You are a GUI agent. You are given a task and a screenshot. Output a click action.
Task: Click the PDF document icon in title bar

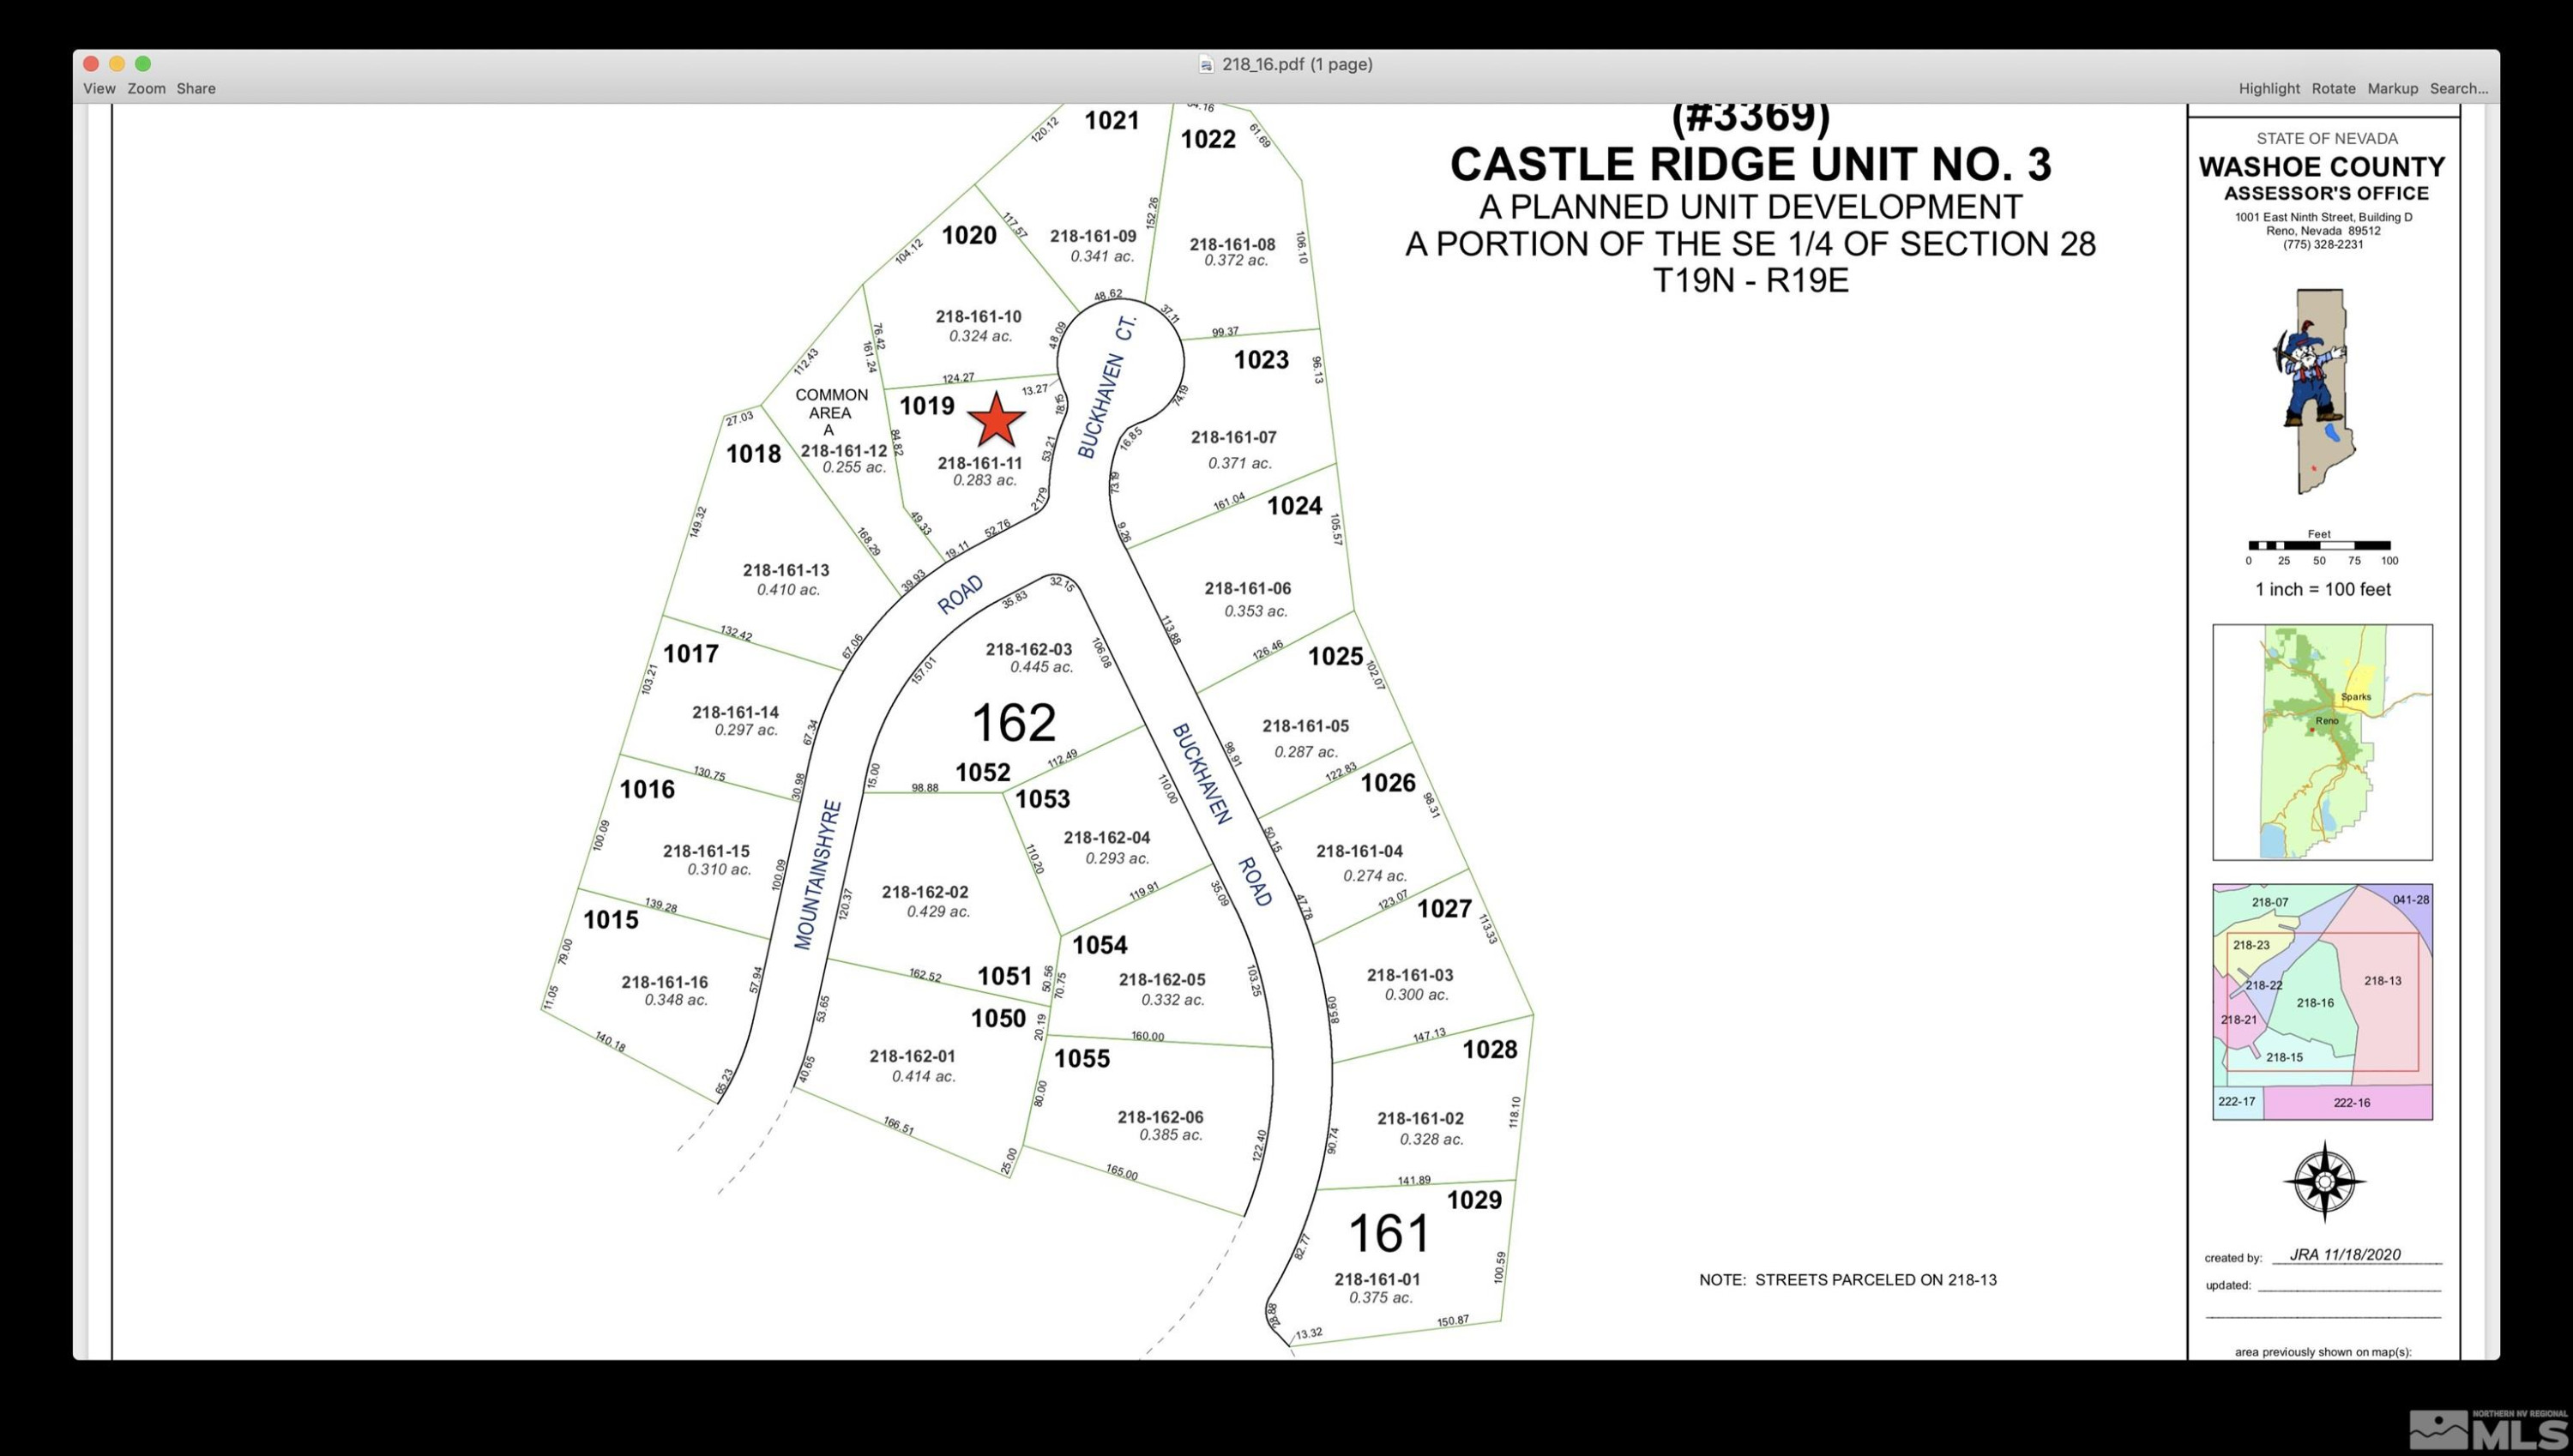(x=1206, y=65)
